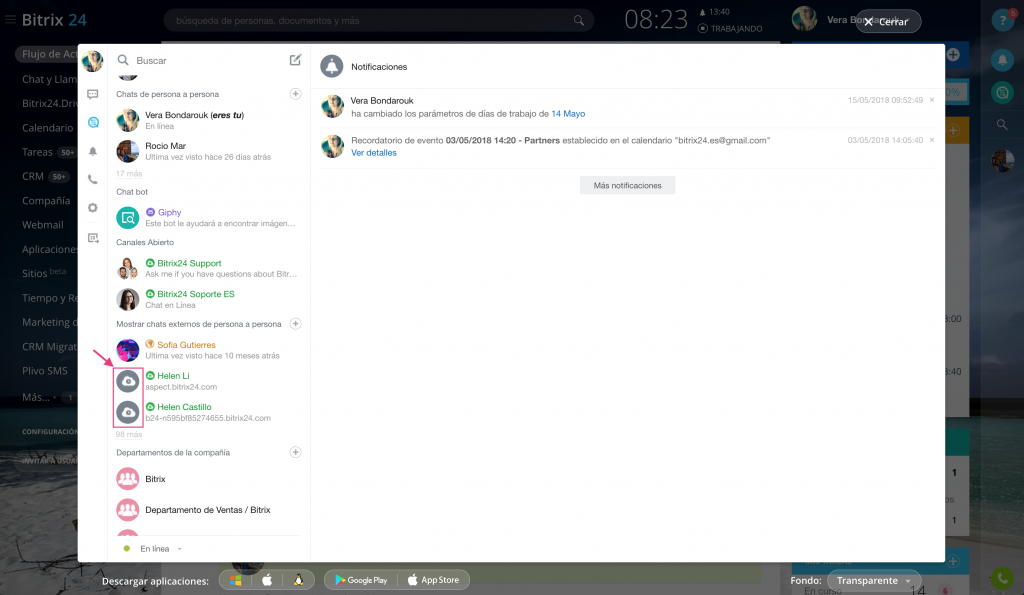Open Helen Castillo cloud avatar chat

pos(128,412)
